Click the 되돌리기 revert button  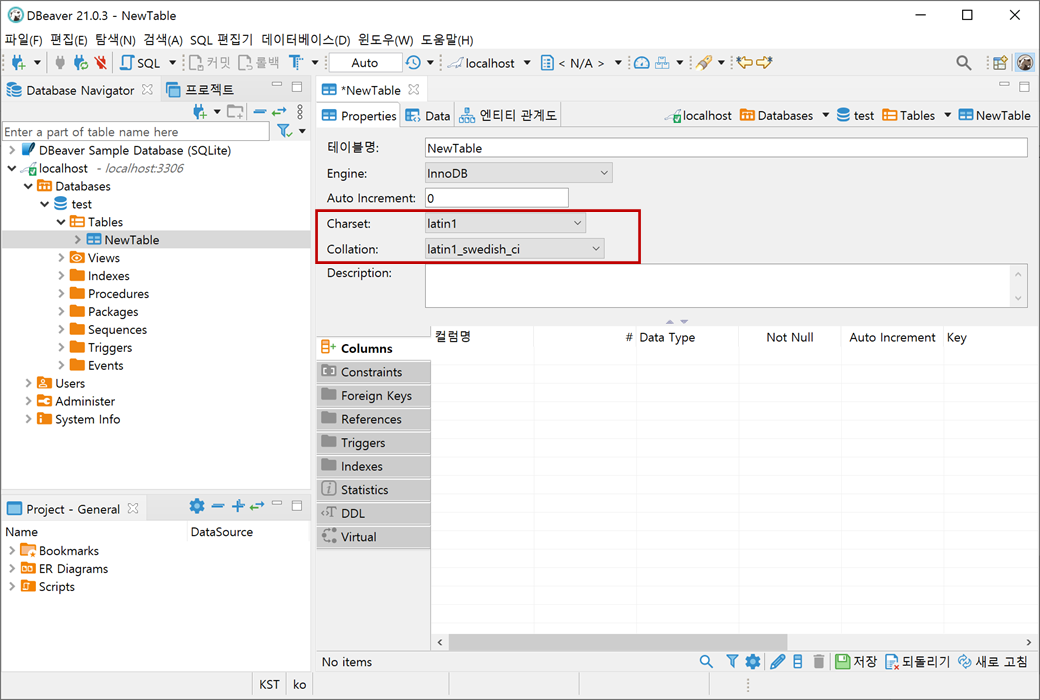point(917,662)
